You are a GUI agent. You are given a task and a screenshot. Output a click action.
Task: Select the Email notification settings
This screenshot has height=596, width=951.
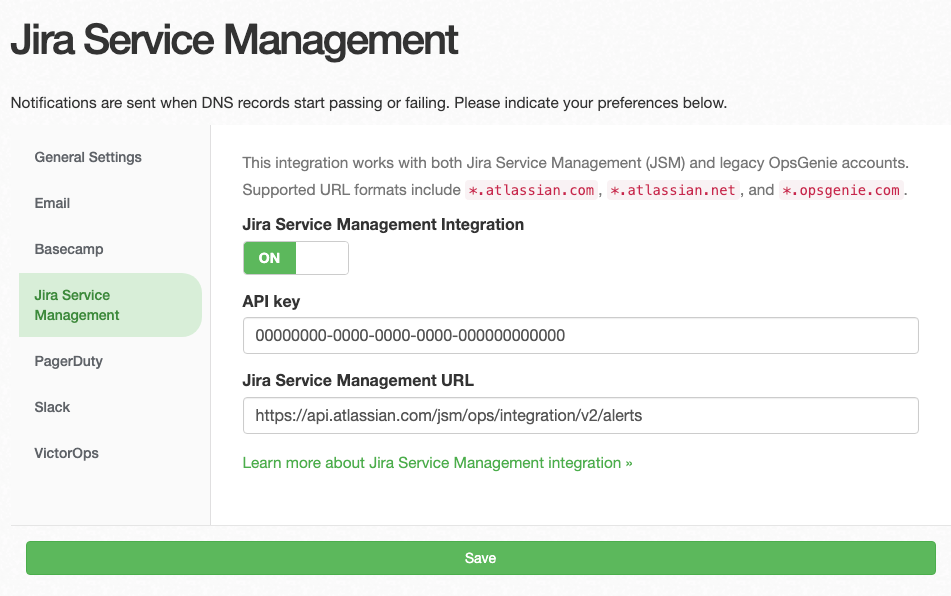pos(52,203)
